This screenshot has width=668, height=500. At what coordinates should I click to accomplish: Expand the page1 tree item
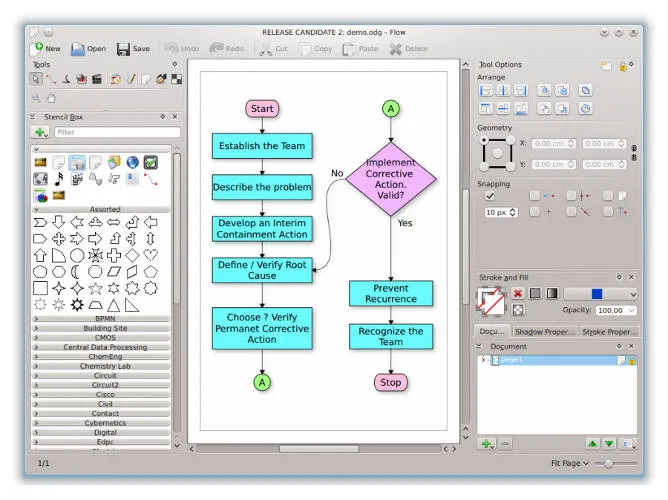[x=482, y=360]
